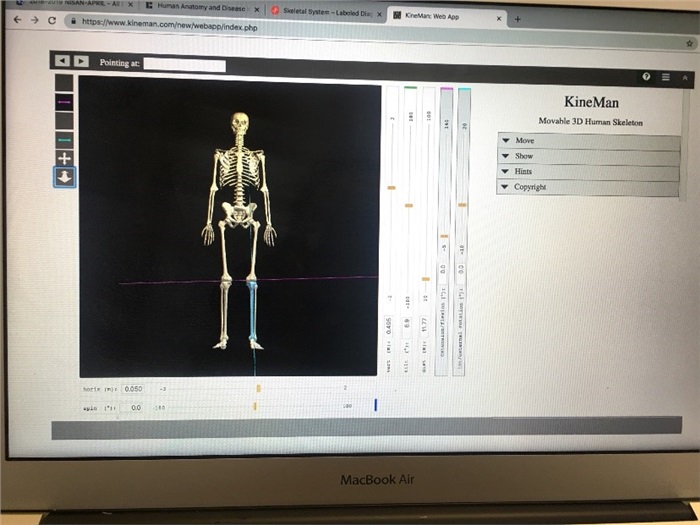This screenshot has height=525, width=700.
Task: Bookmark page with the star icon
Action: (689, 43)
